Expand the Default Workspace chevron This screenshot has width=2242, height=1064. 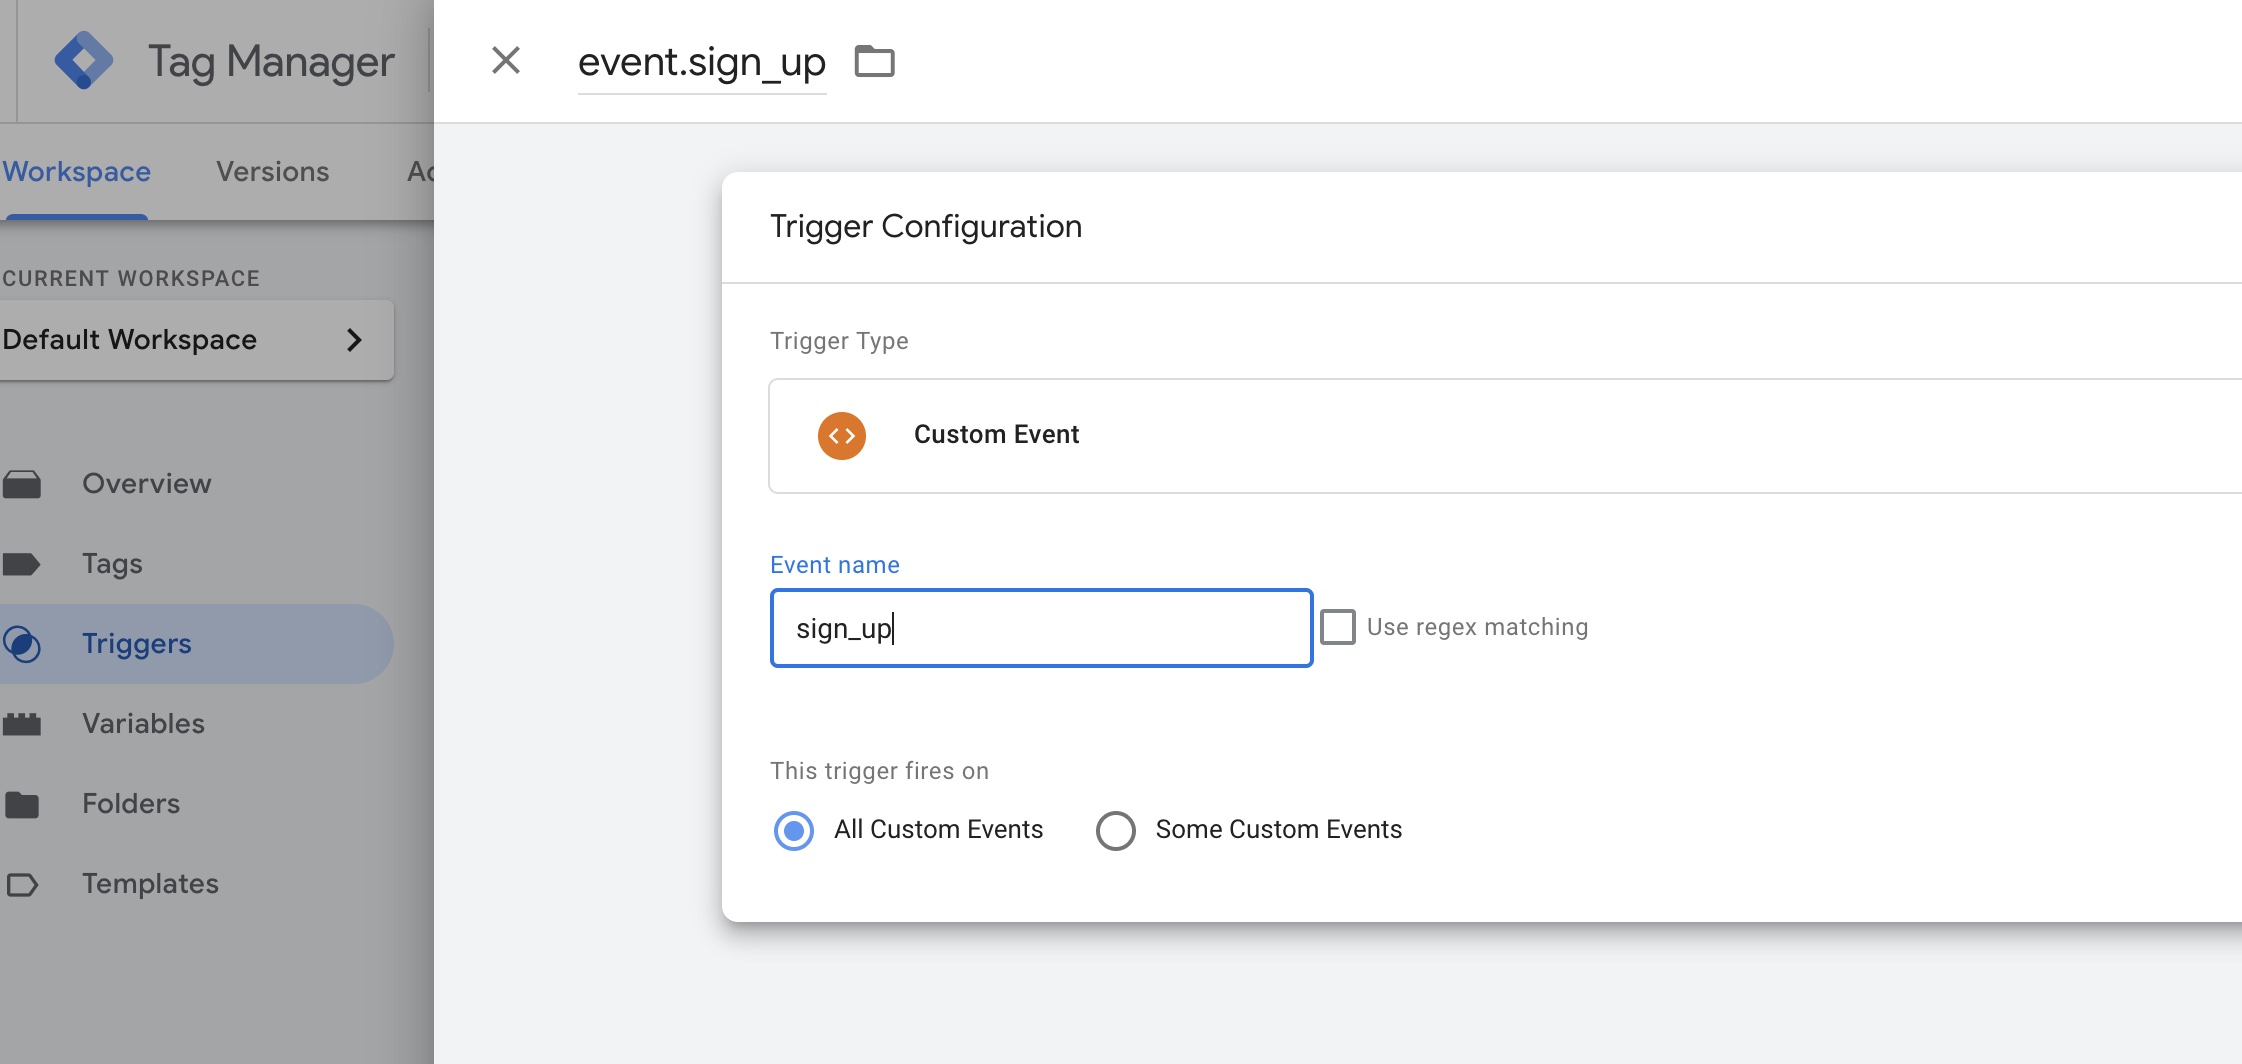pyautogui.click(x=354, y=340)
